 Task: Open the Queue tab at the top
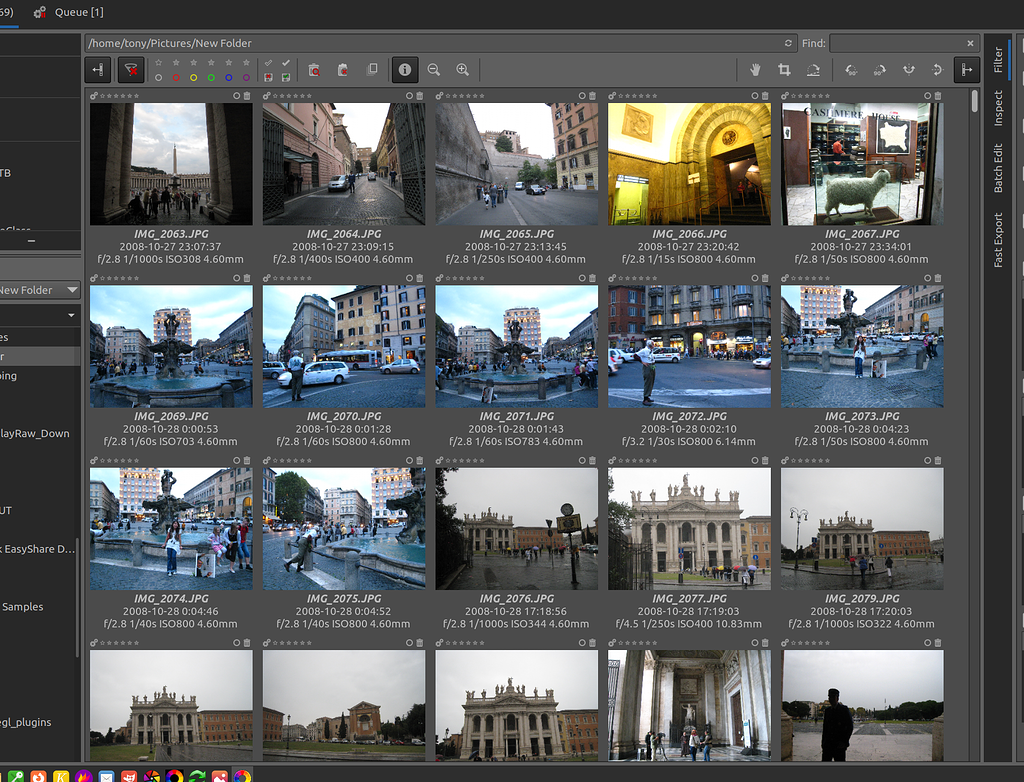pos(68,12)
